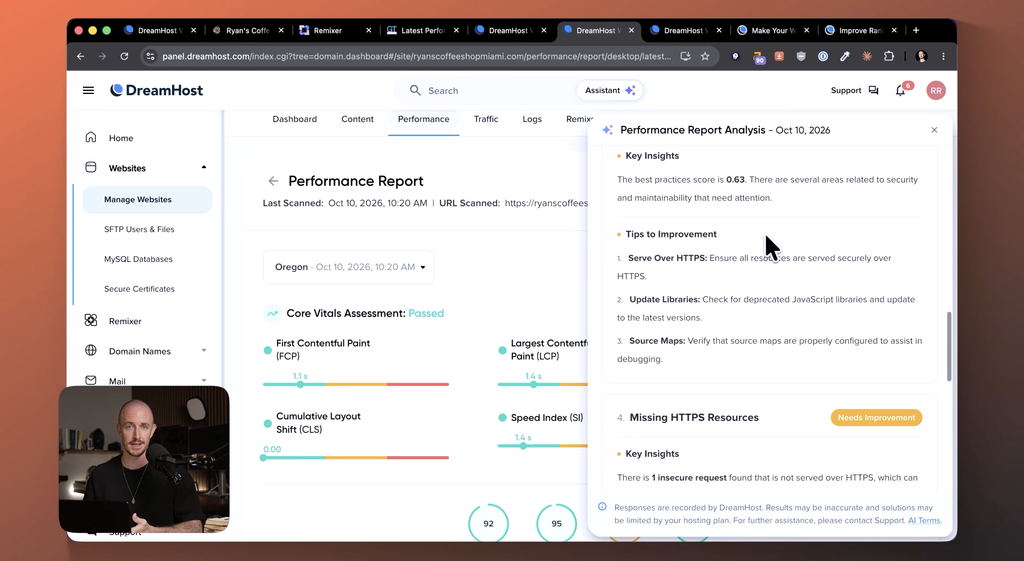This screenshot has width=1024, height=561.
Task: Switch to the Traffic tab
Action: (486, 119)
